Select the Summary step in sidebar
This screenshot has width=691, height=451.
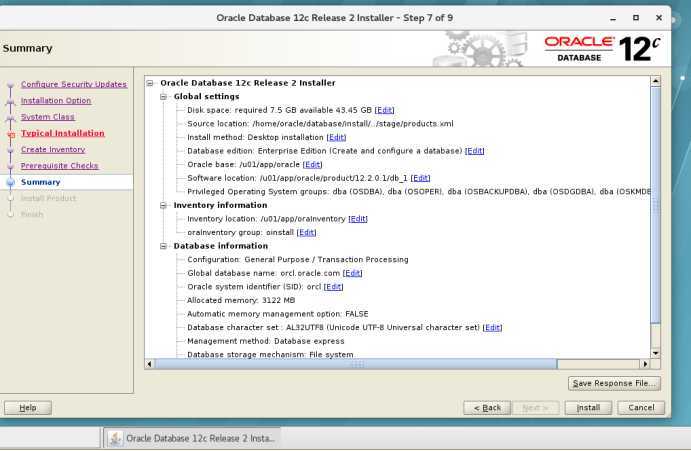click(x=41, y=182)
